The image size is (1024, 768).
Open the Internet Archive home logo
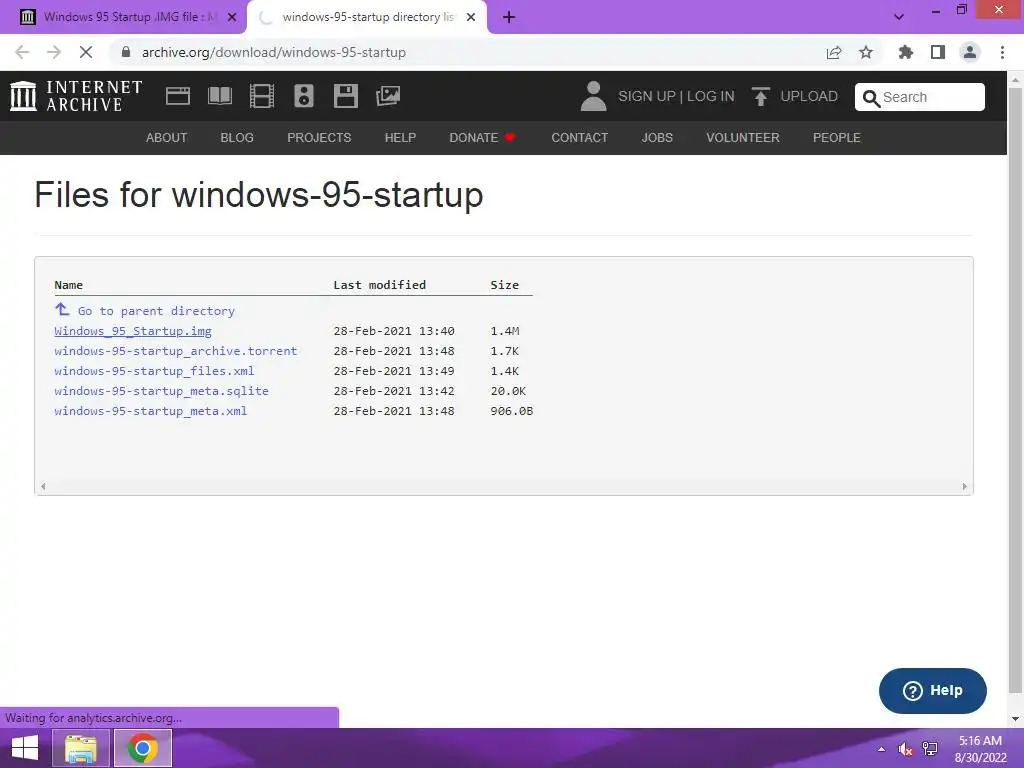76,96
